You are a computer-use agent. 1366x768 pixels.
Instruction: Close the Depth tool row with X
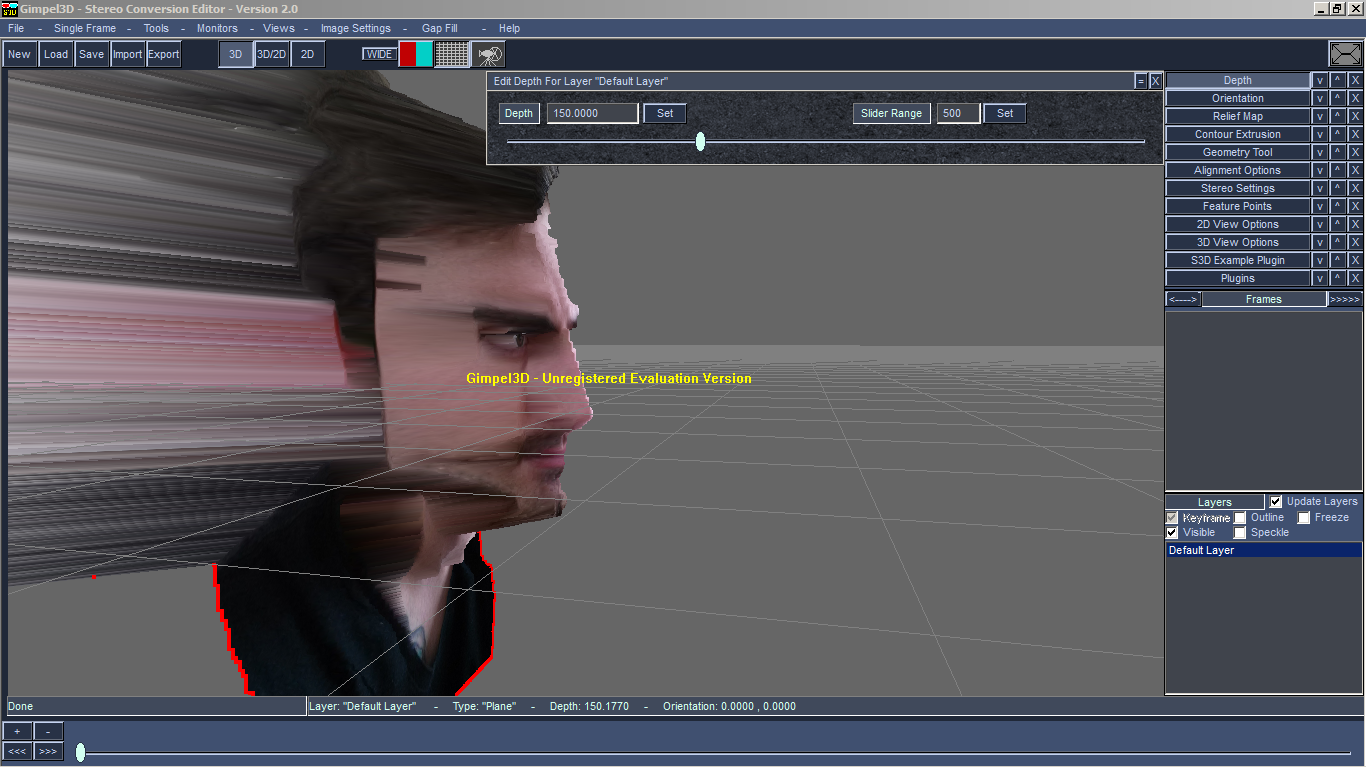point(1355,81)
